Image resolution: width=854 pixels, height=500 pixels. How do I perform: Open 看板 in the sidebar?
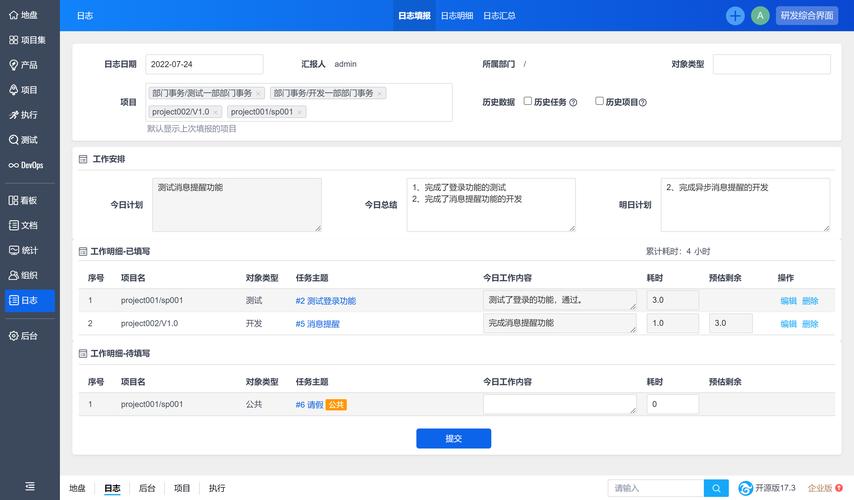pyautogui.click(x=23, y=200)
